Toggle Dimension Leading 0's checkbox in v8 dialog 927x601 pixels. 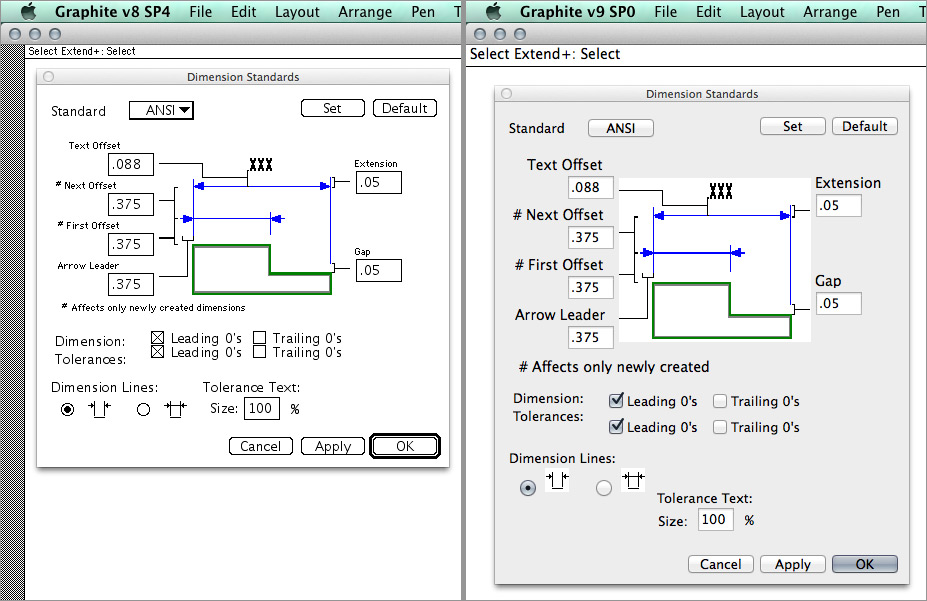pyautogui.click(x=157, y=338)
